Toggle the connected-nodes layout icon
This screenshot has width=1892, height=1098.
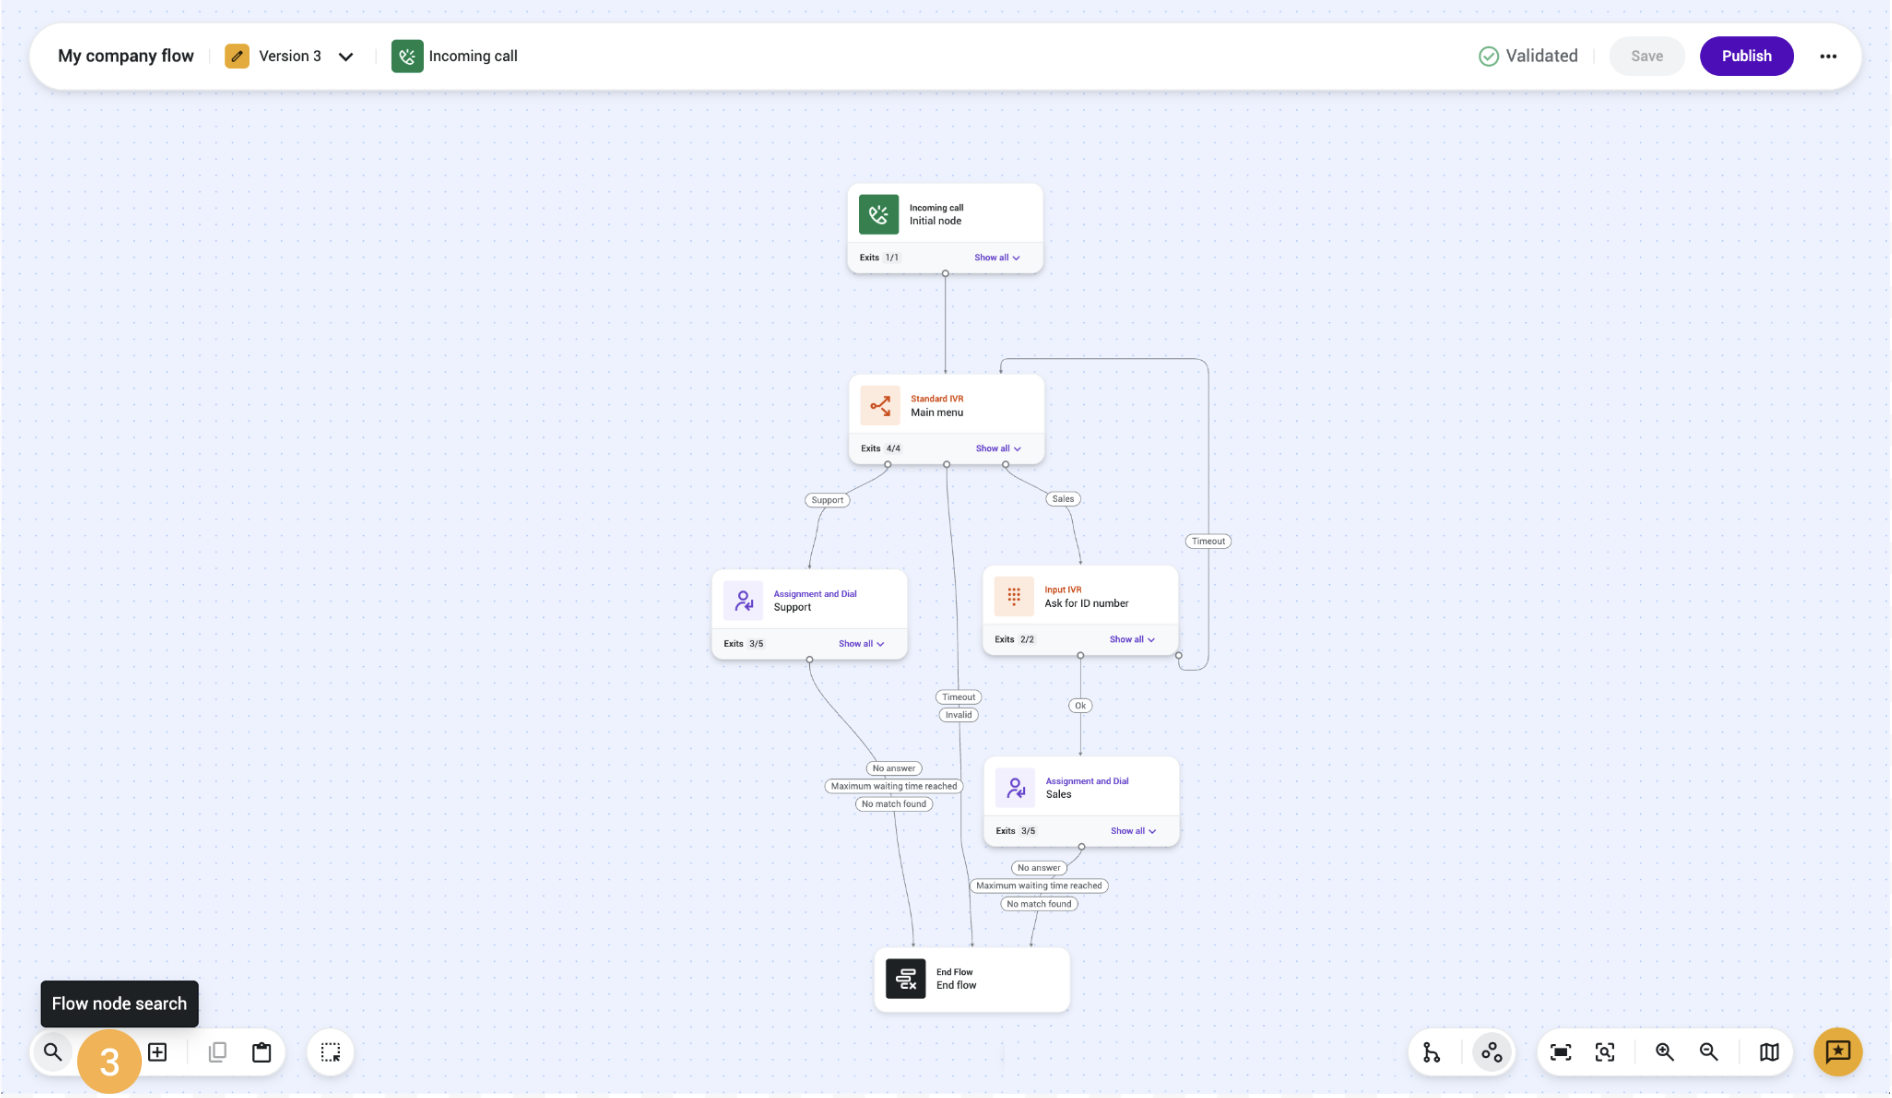pyautogui.click(x=1491, y=1052)
